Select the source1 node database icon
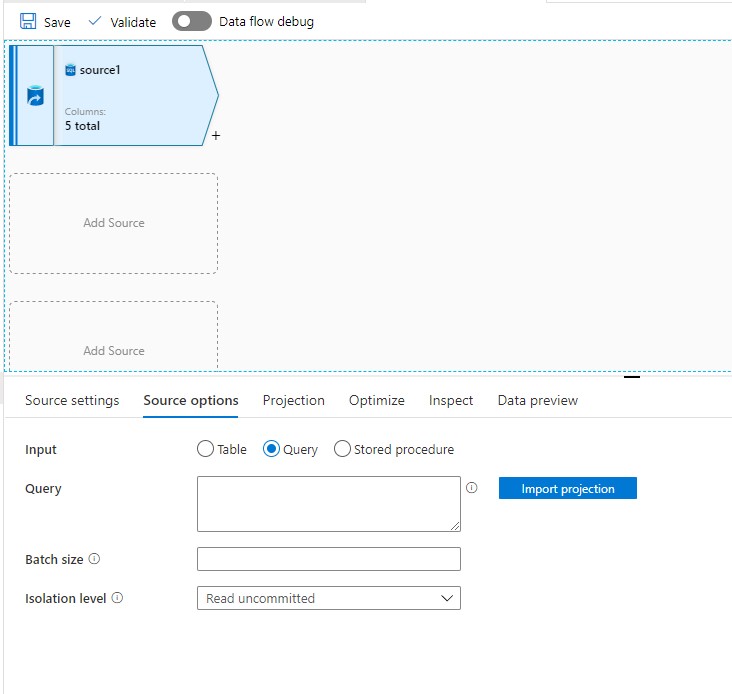This screenshot has height=694, width=732. tap(35, 96)
